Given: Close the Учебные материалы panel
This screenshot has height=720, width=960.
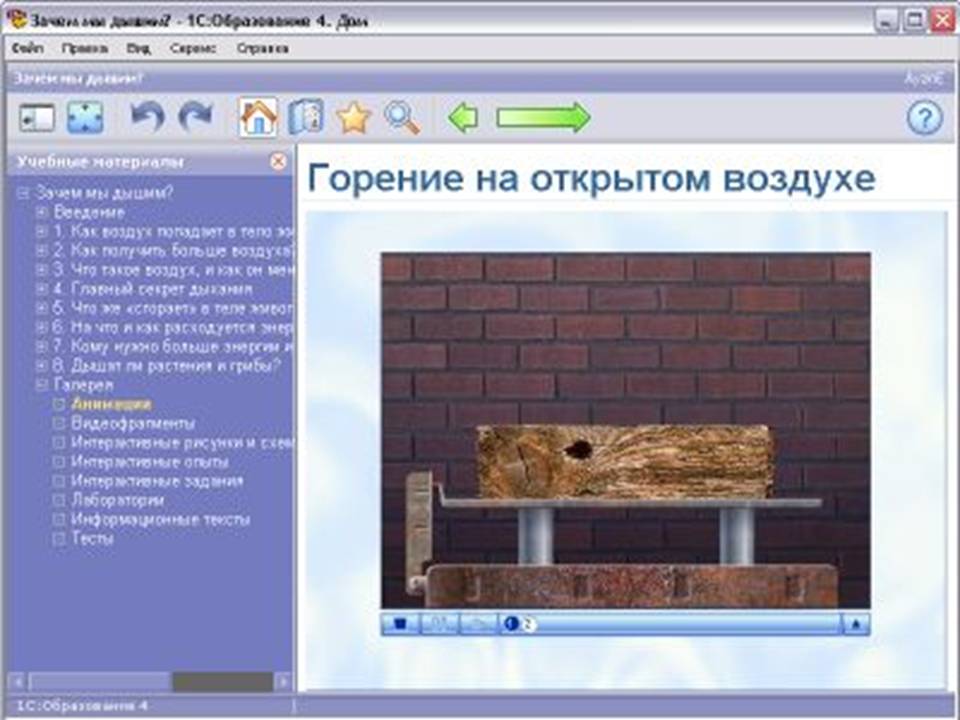Looking at the screenshot, I should (x=278, y=161).
